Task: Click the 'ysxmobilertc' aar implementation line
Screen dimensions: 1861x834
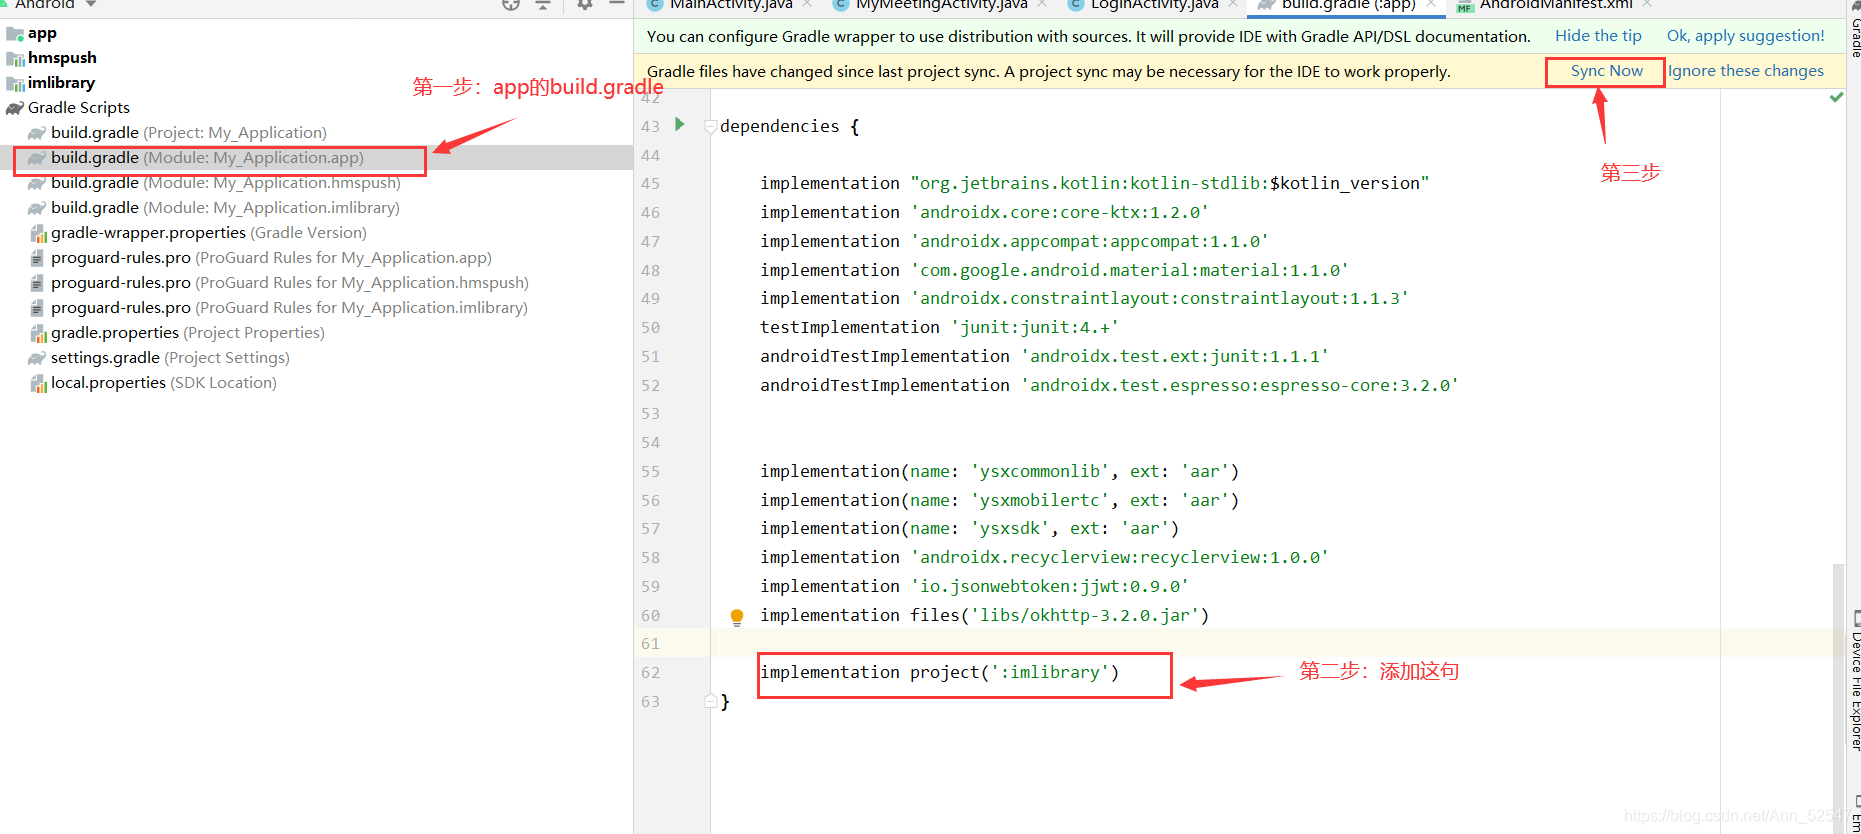Action: [x=999, y=500]
